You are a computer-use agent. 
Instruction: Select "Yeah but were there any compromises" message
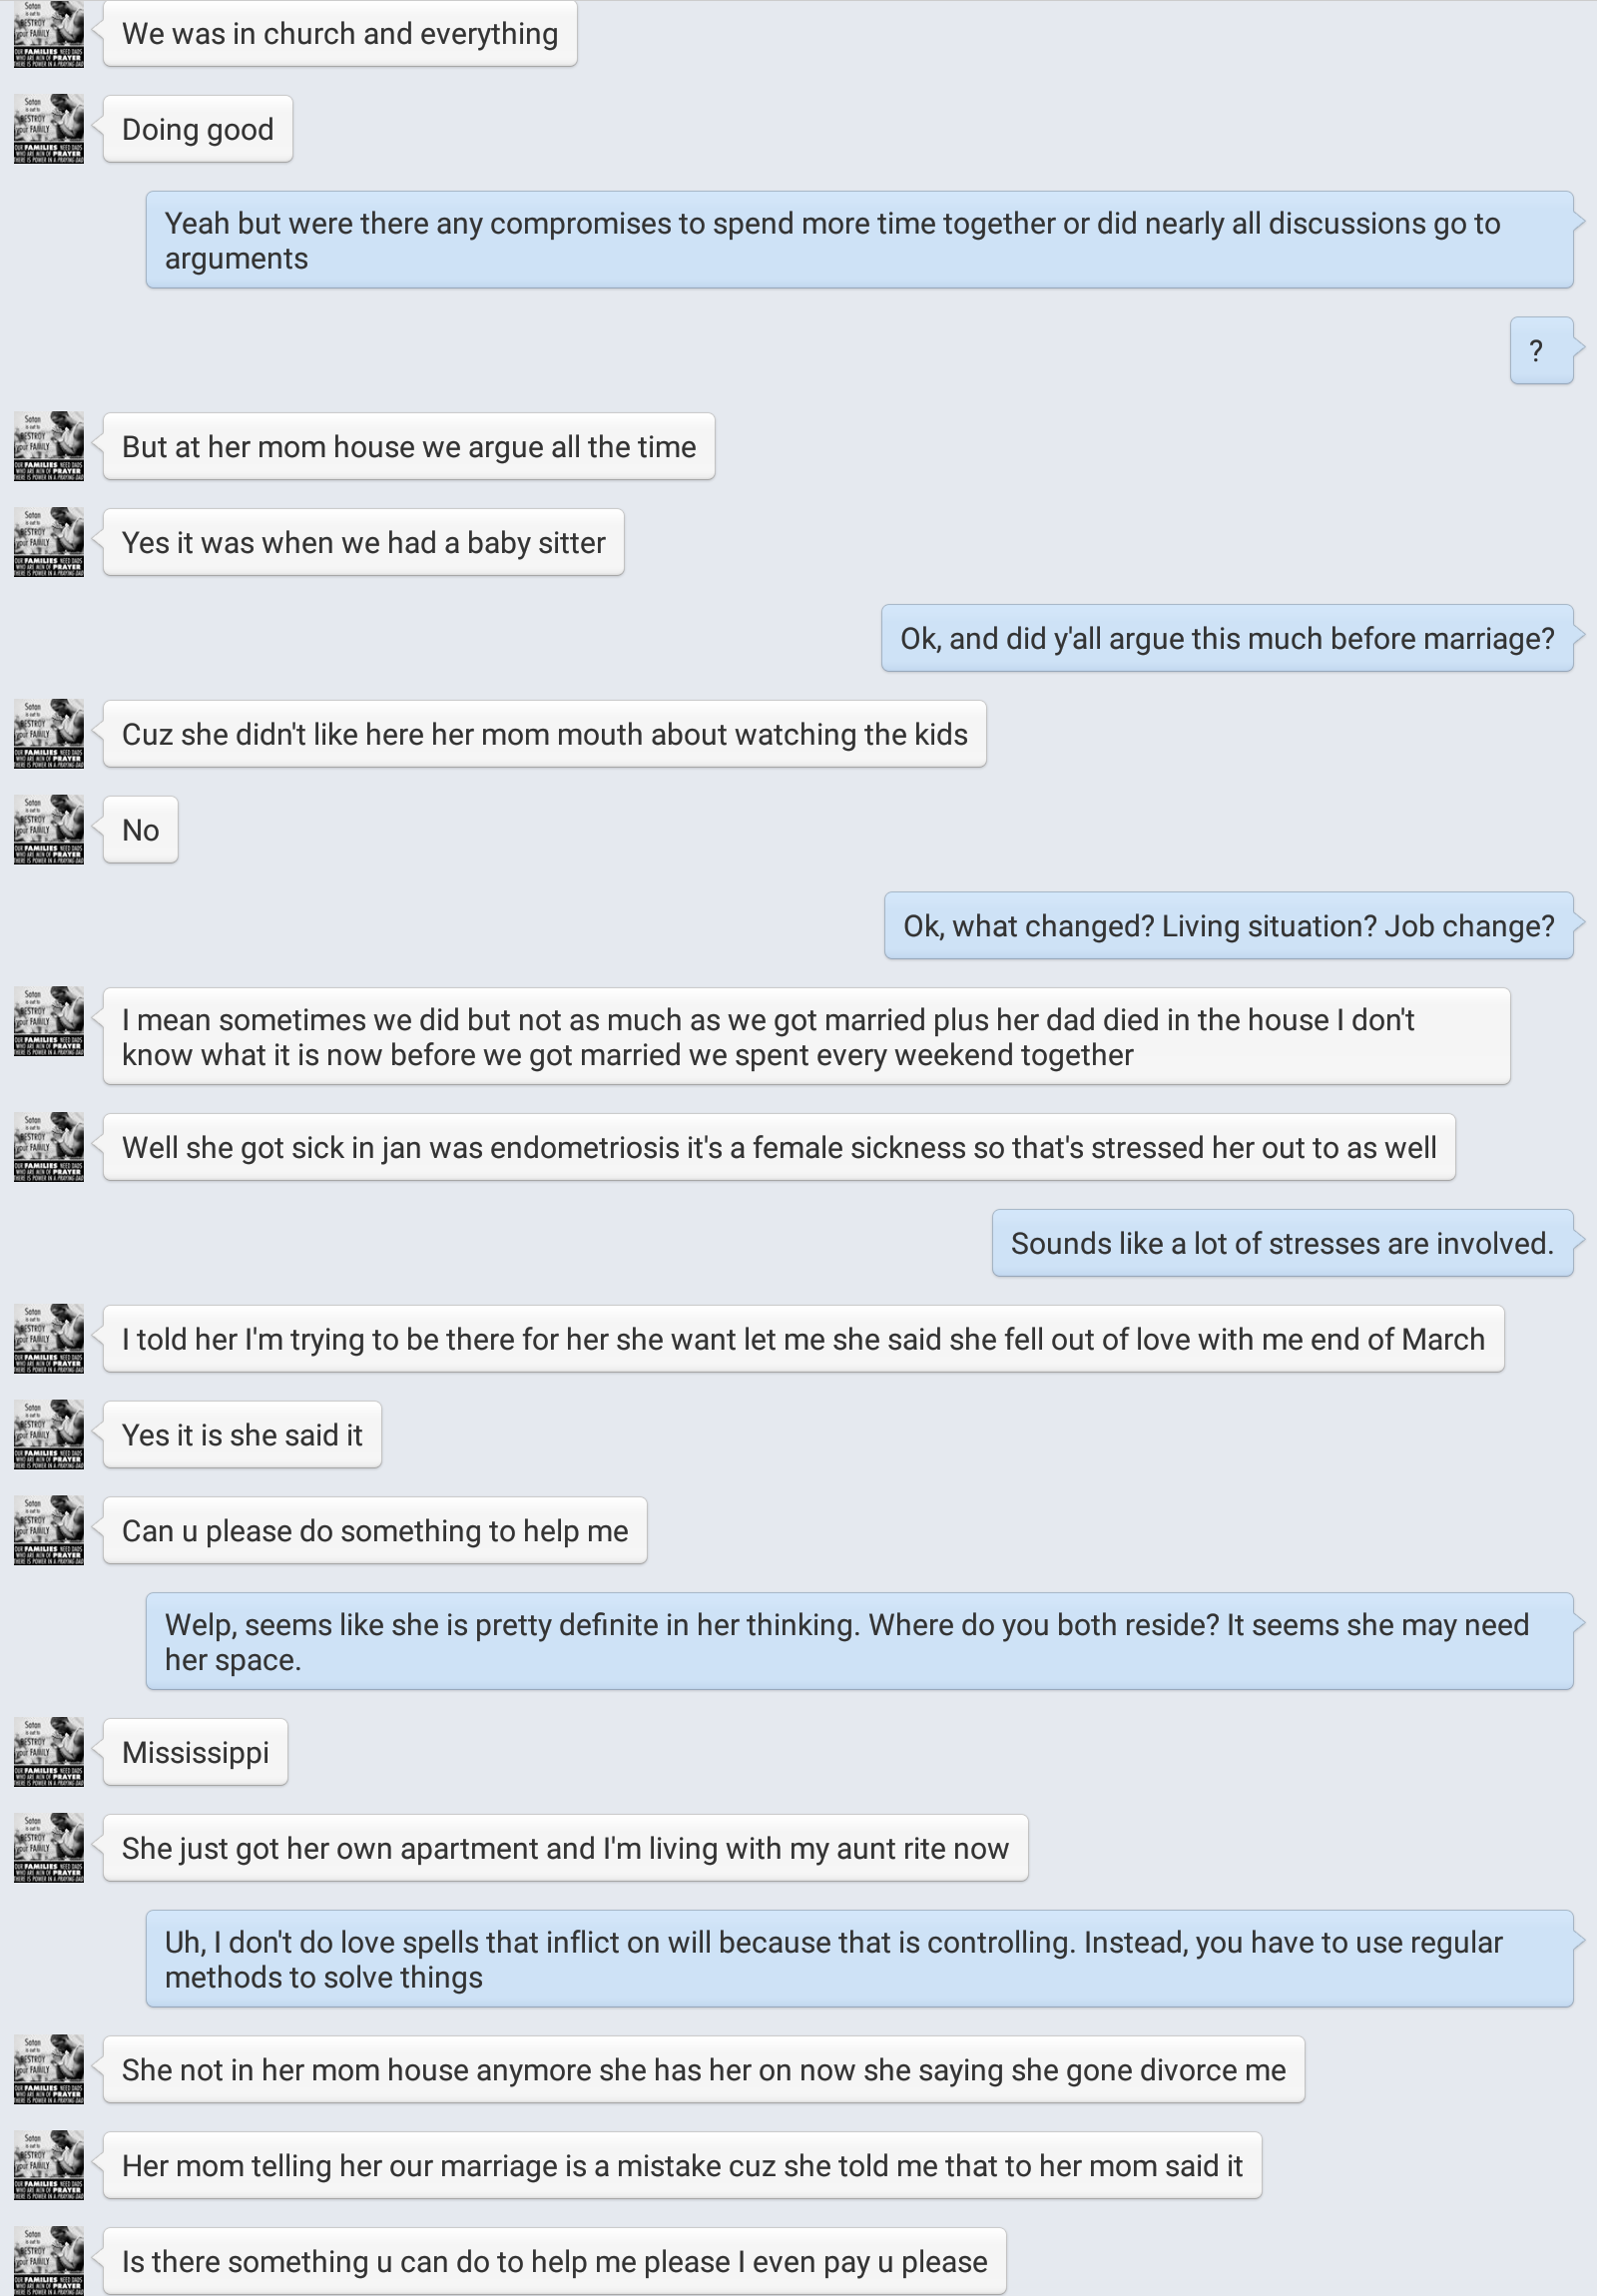(x=859, y=240)
